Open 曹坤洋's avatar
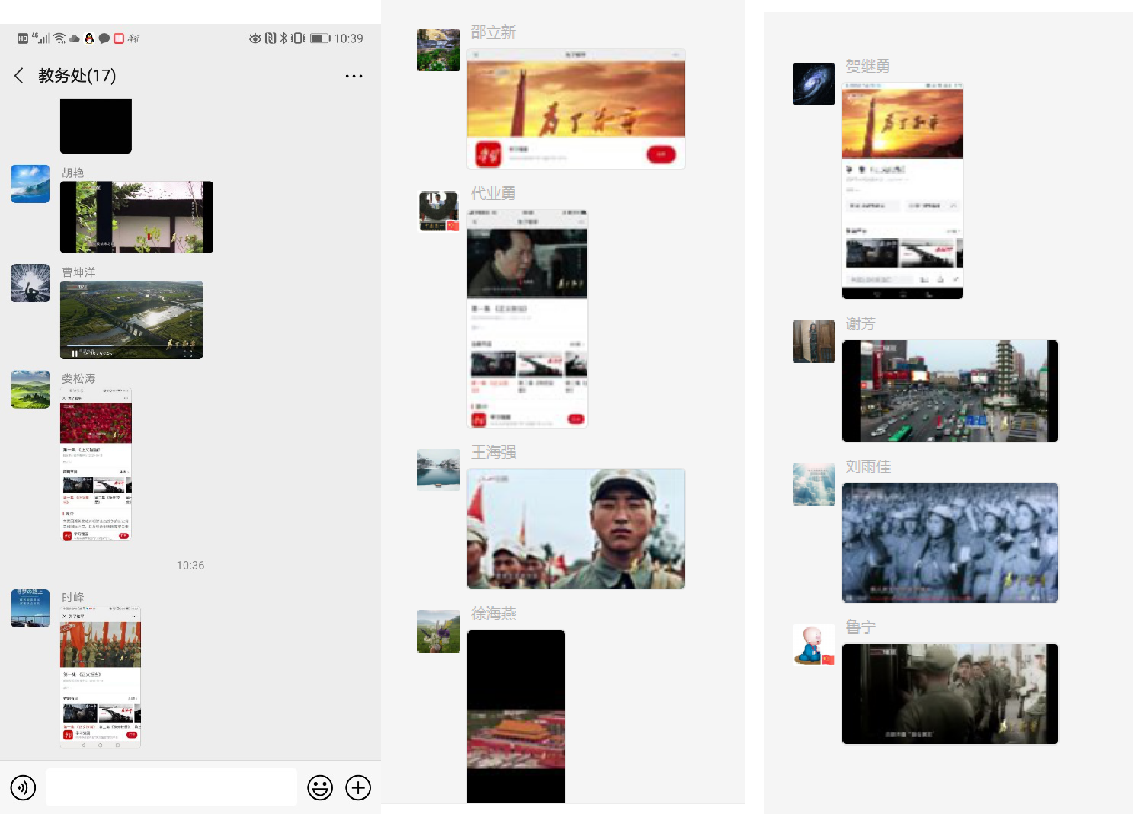 [30, 283]
